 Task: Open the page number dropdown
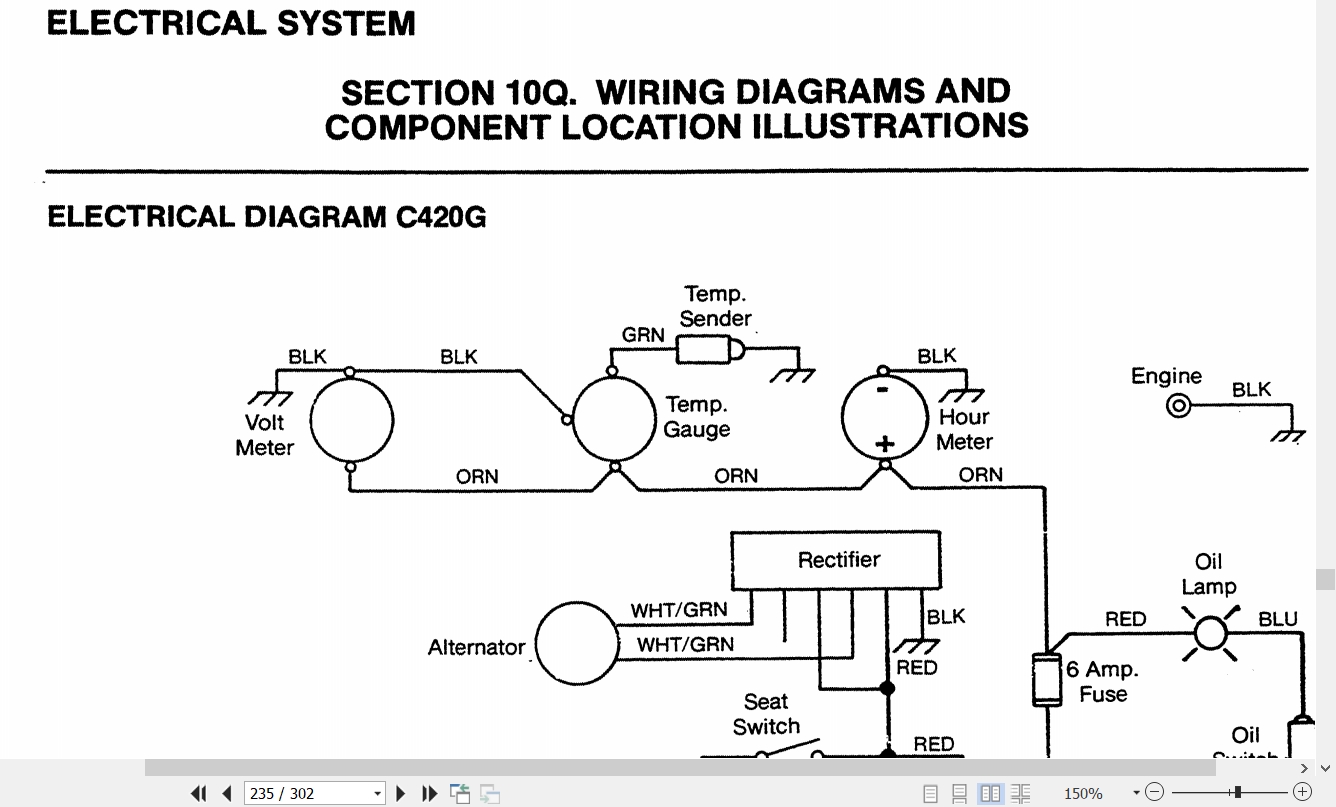click(x=377, y=793)
